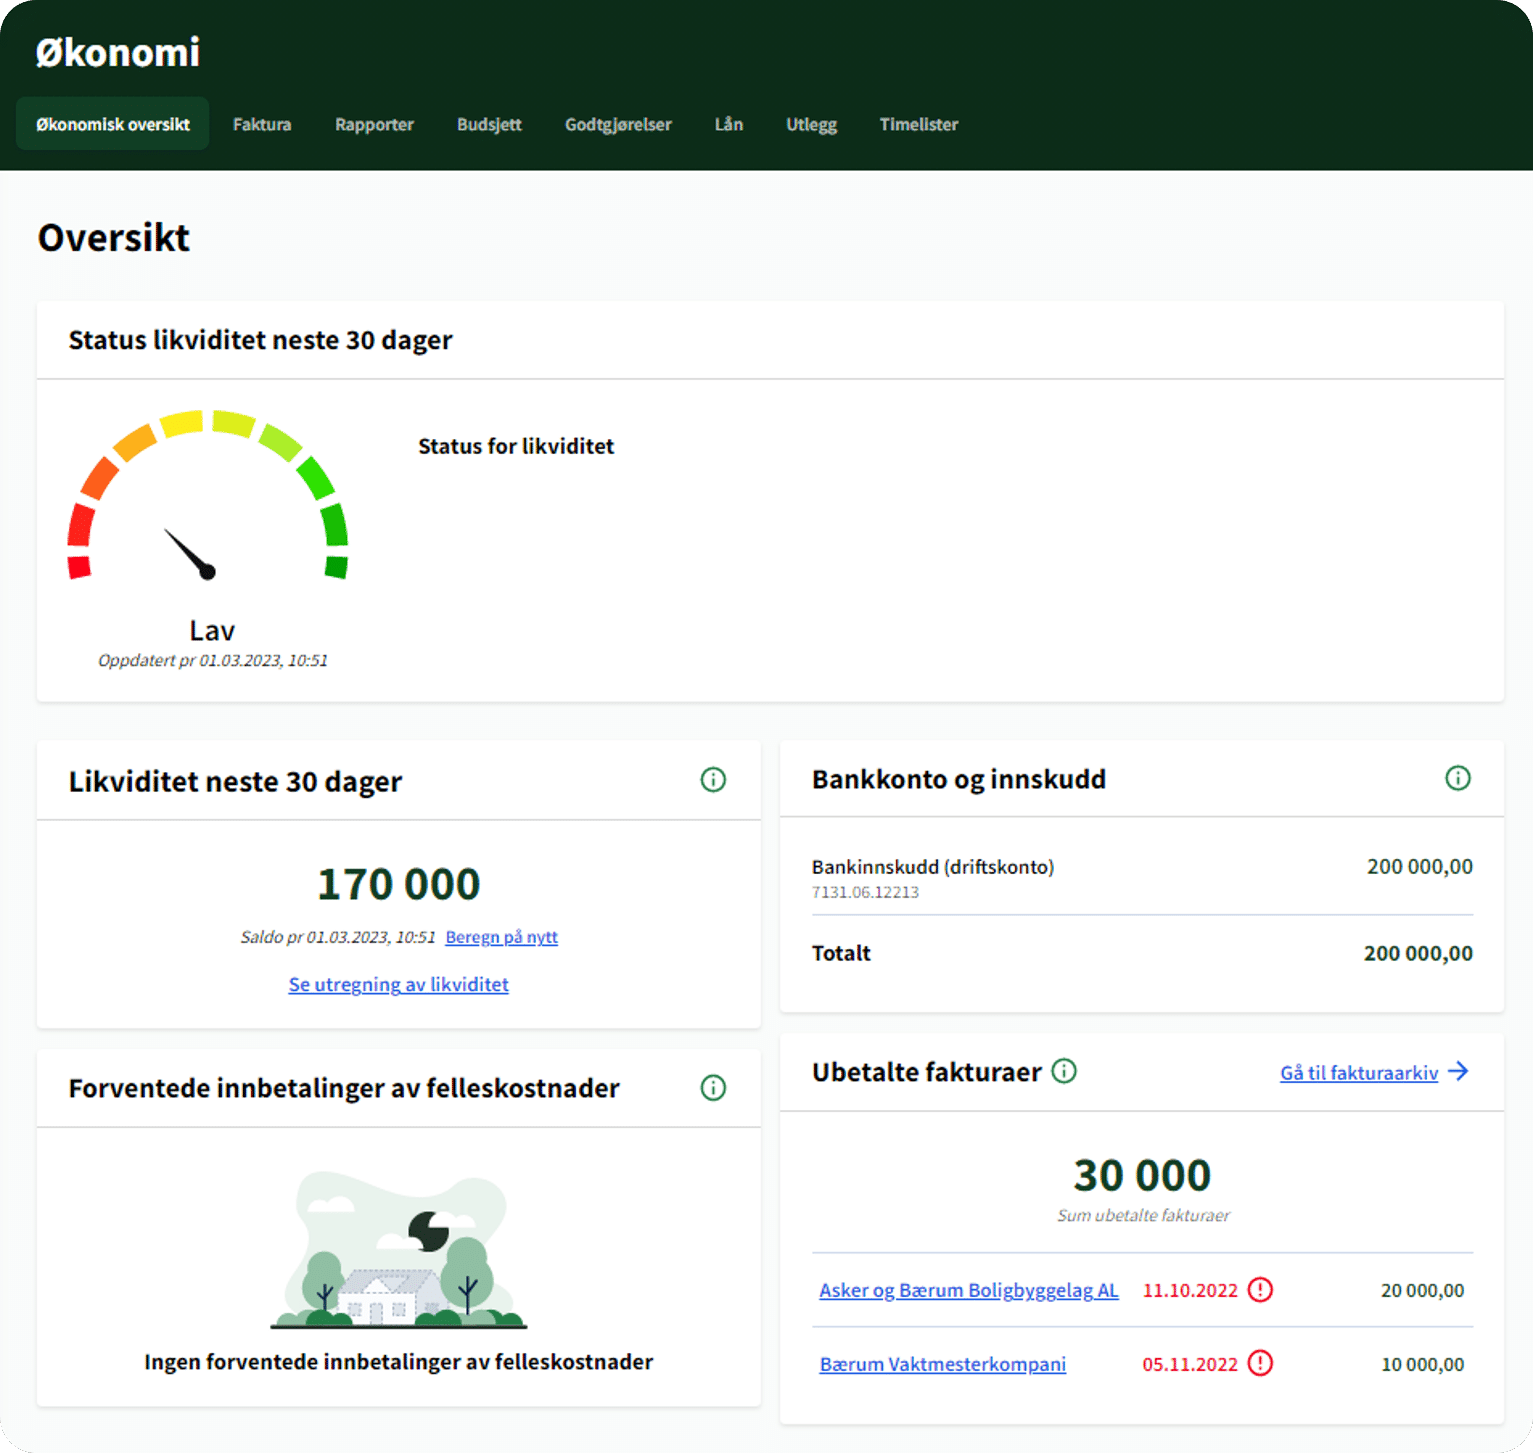Open Asker og Bærum Boligbyggelag AL invoice

click(968, 1291)
